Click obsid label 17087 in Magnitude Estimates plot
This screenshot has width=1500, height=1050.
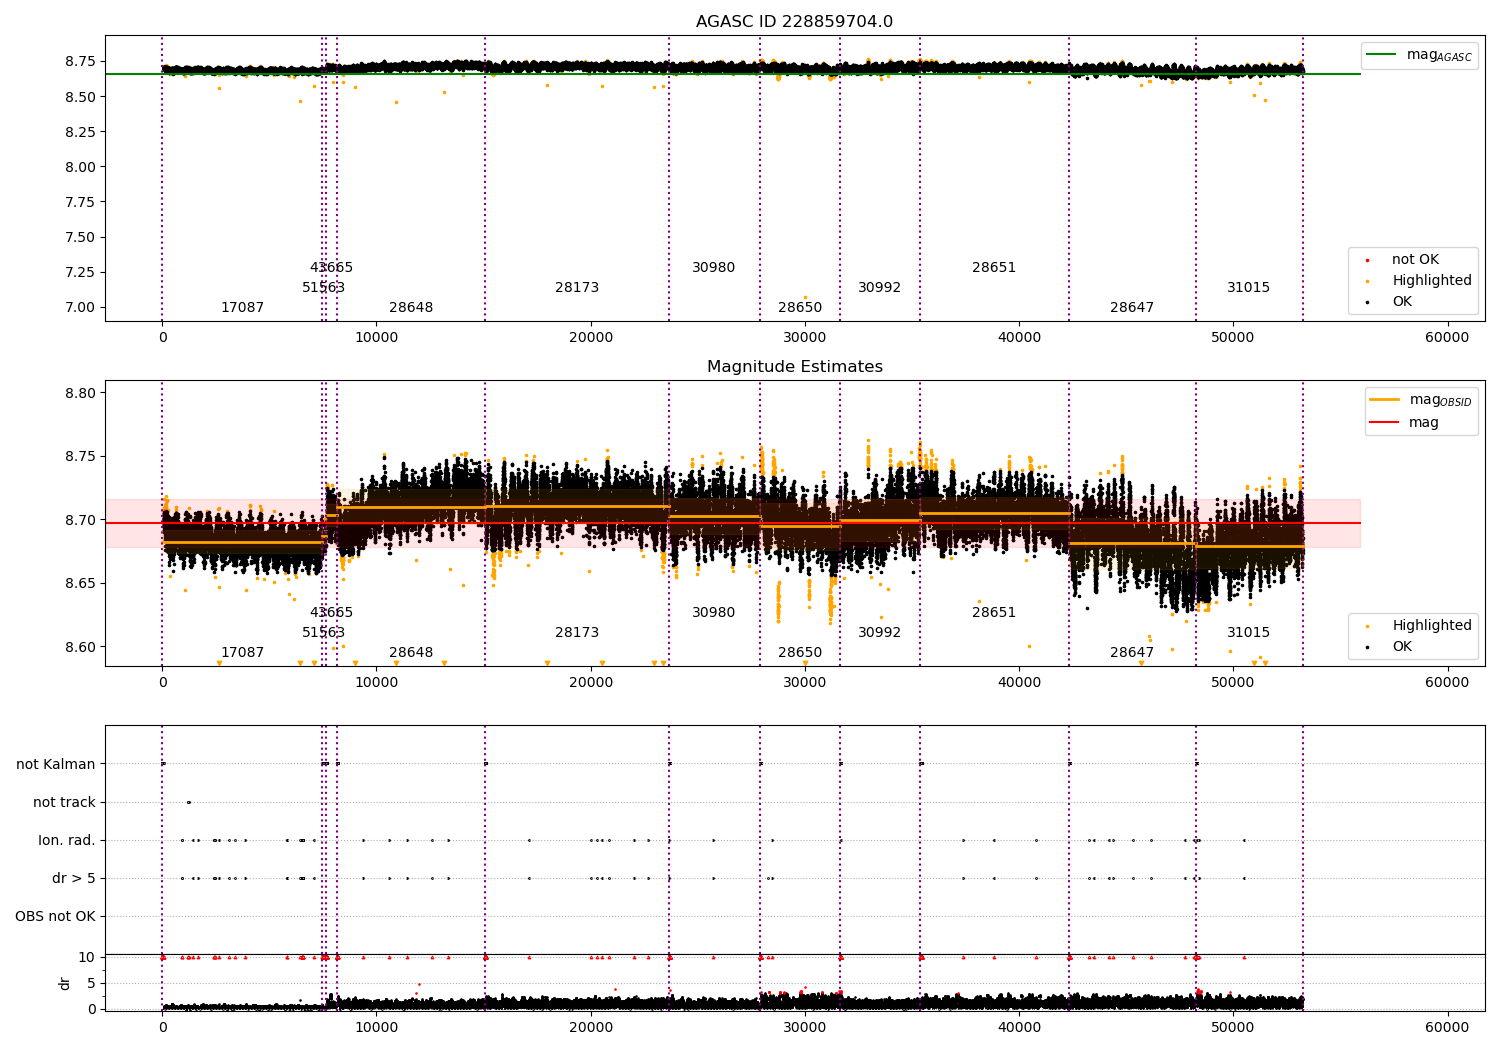click(x=243, y=653)
